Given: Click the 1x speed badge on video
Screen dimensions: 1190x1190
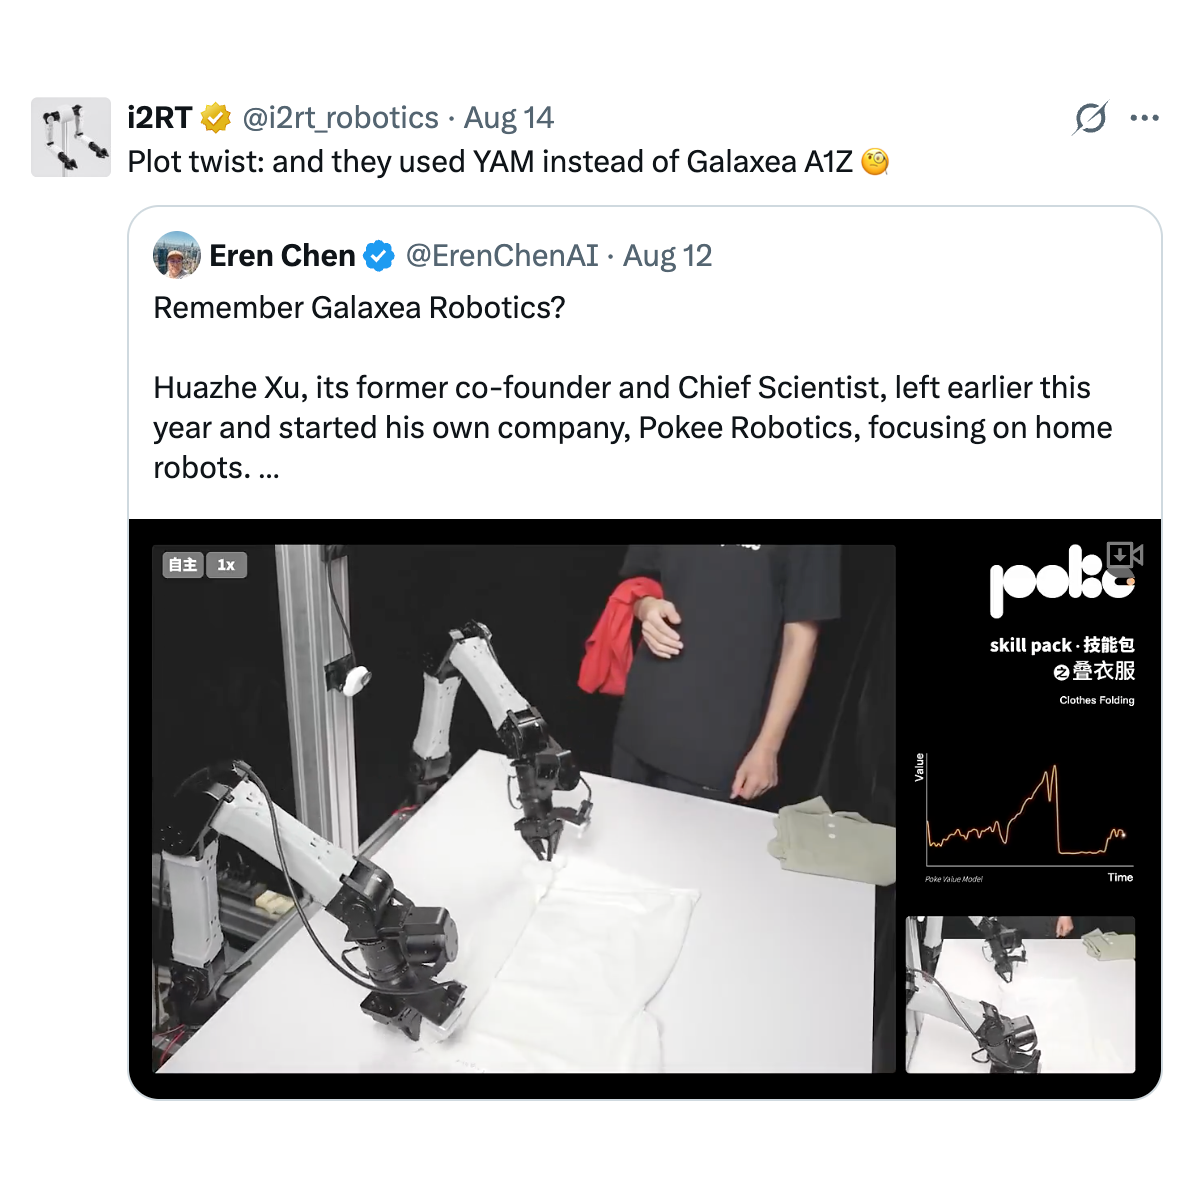Looking at the screenshot, I should (x=226, y=565).
